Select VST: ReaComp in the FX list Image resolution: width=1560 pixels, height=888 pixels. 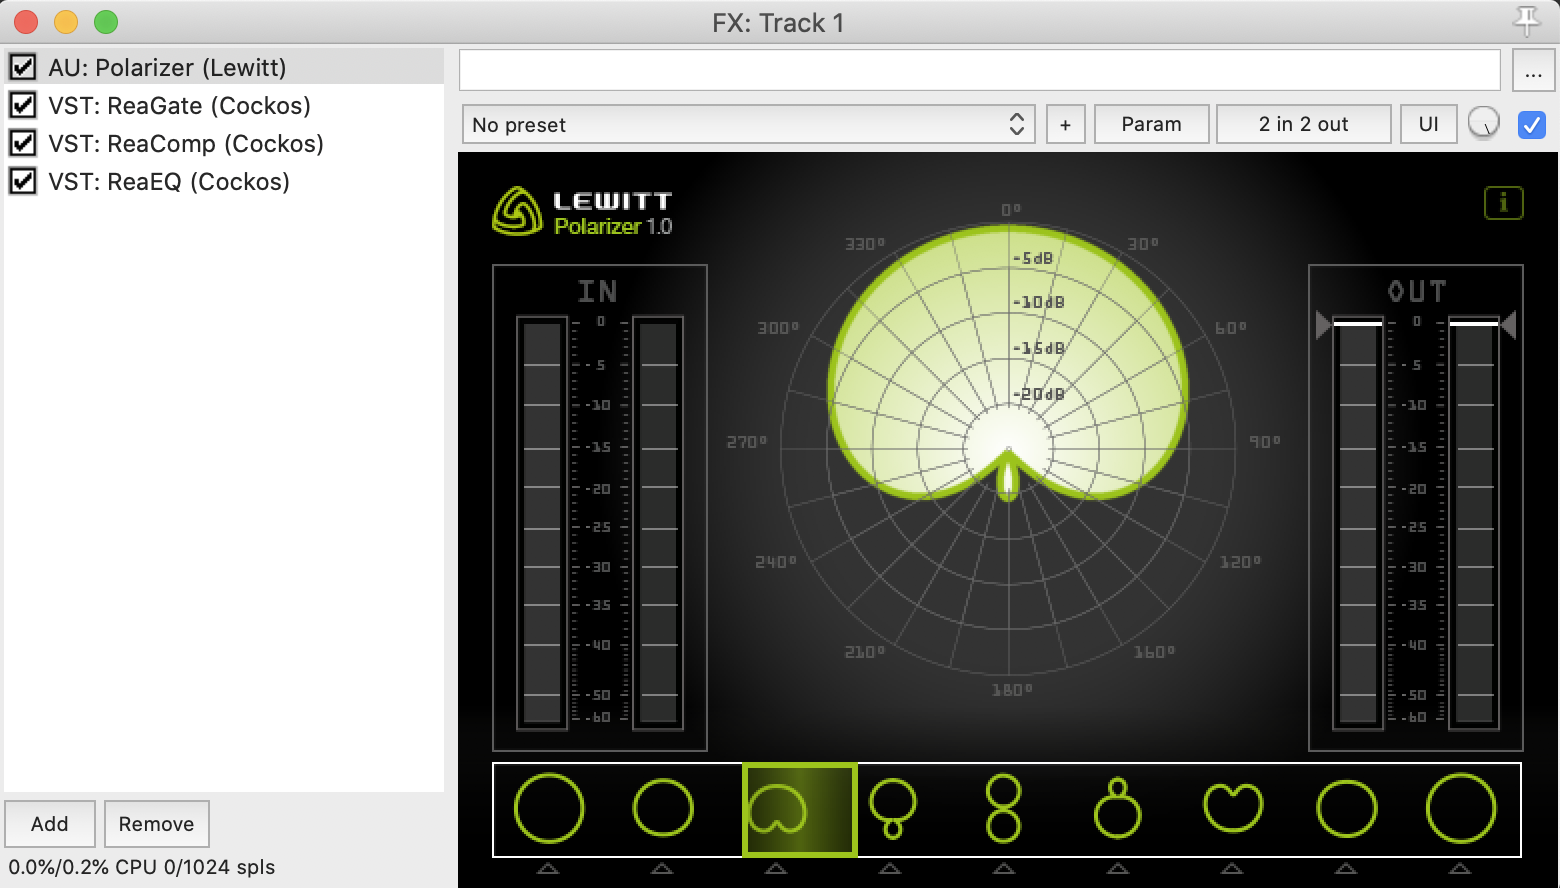(185, 144)
